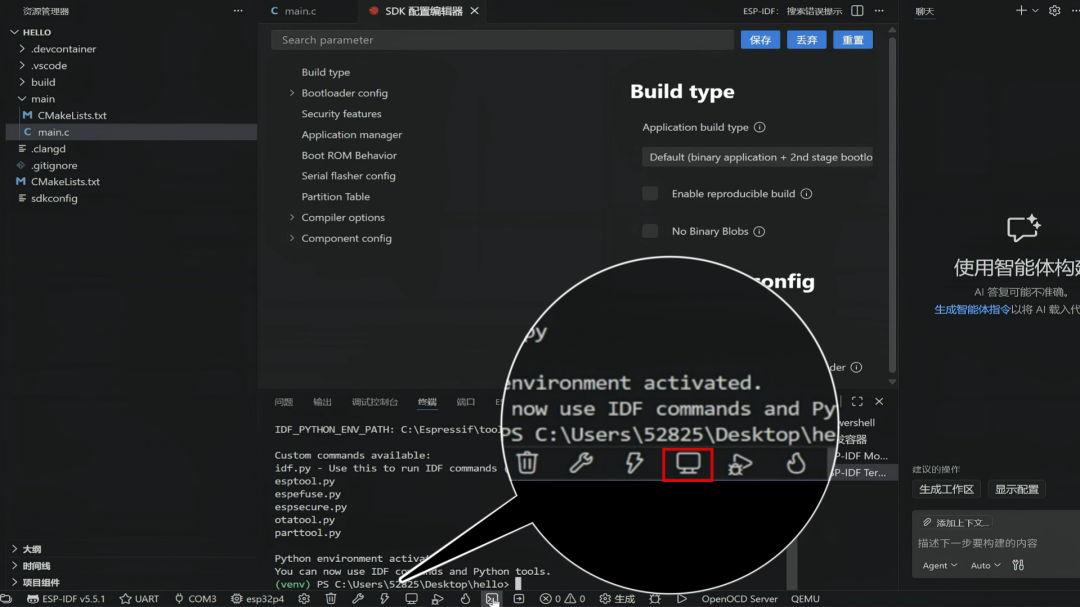
Task: Click the 丢弃 button
Action: coord(807,40)
